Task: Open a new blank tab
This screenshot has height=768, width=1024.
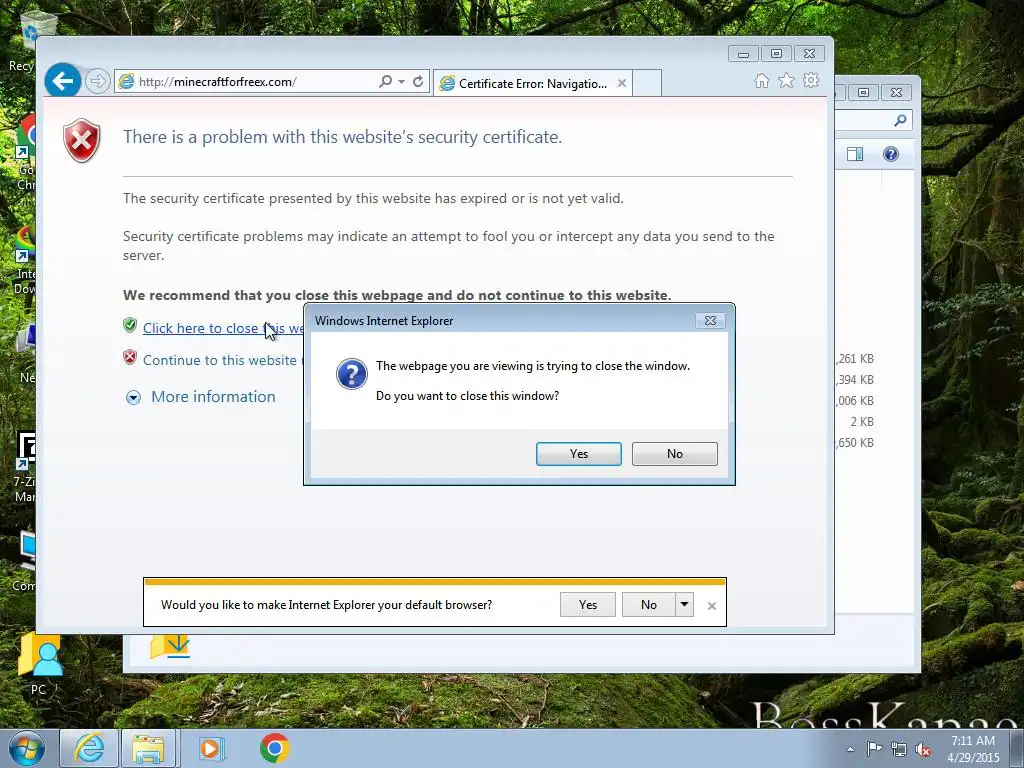Action: pos(647,83)
